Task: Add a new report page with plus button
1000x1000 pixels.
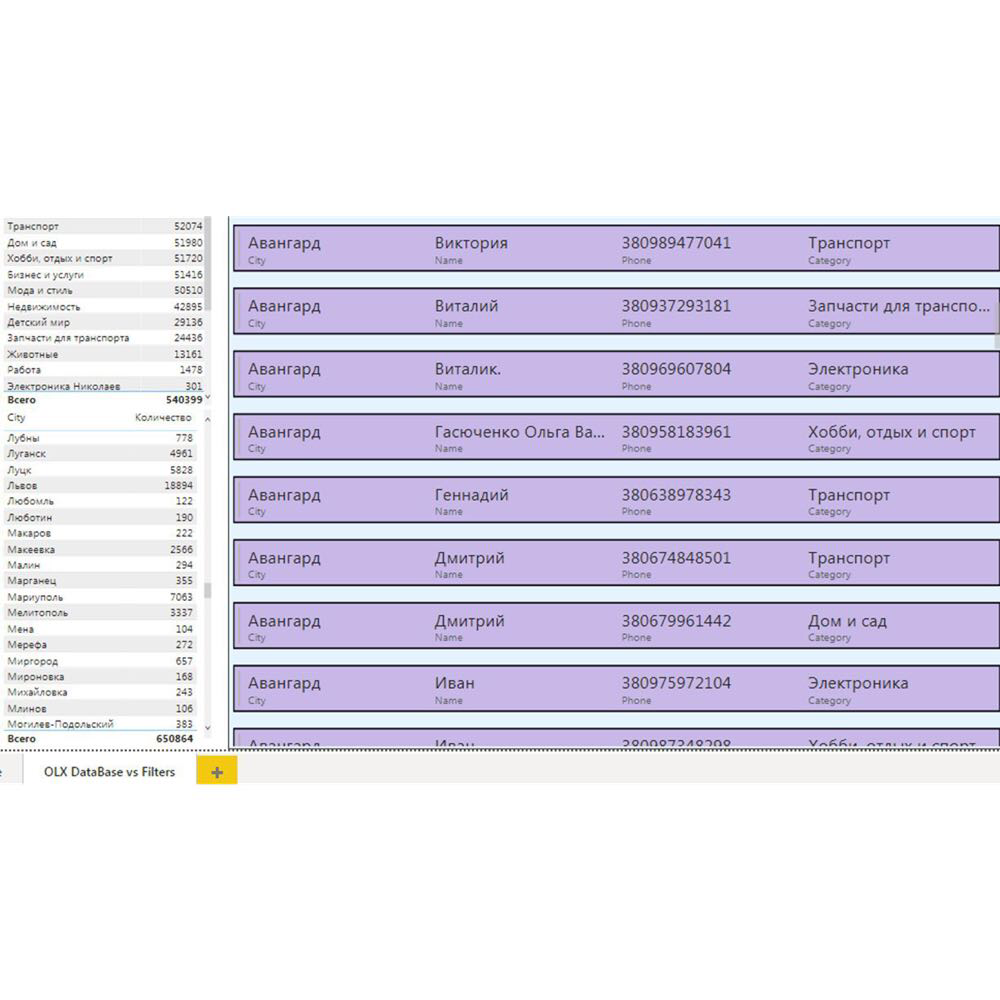Action: point(217,772)
